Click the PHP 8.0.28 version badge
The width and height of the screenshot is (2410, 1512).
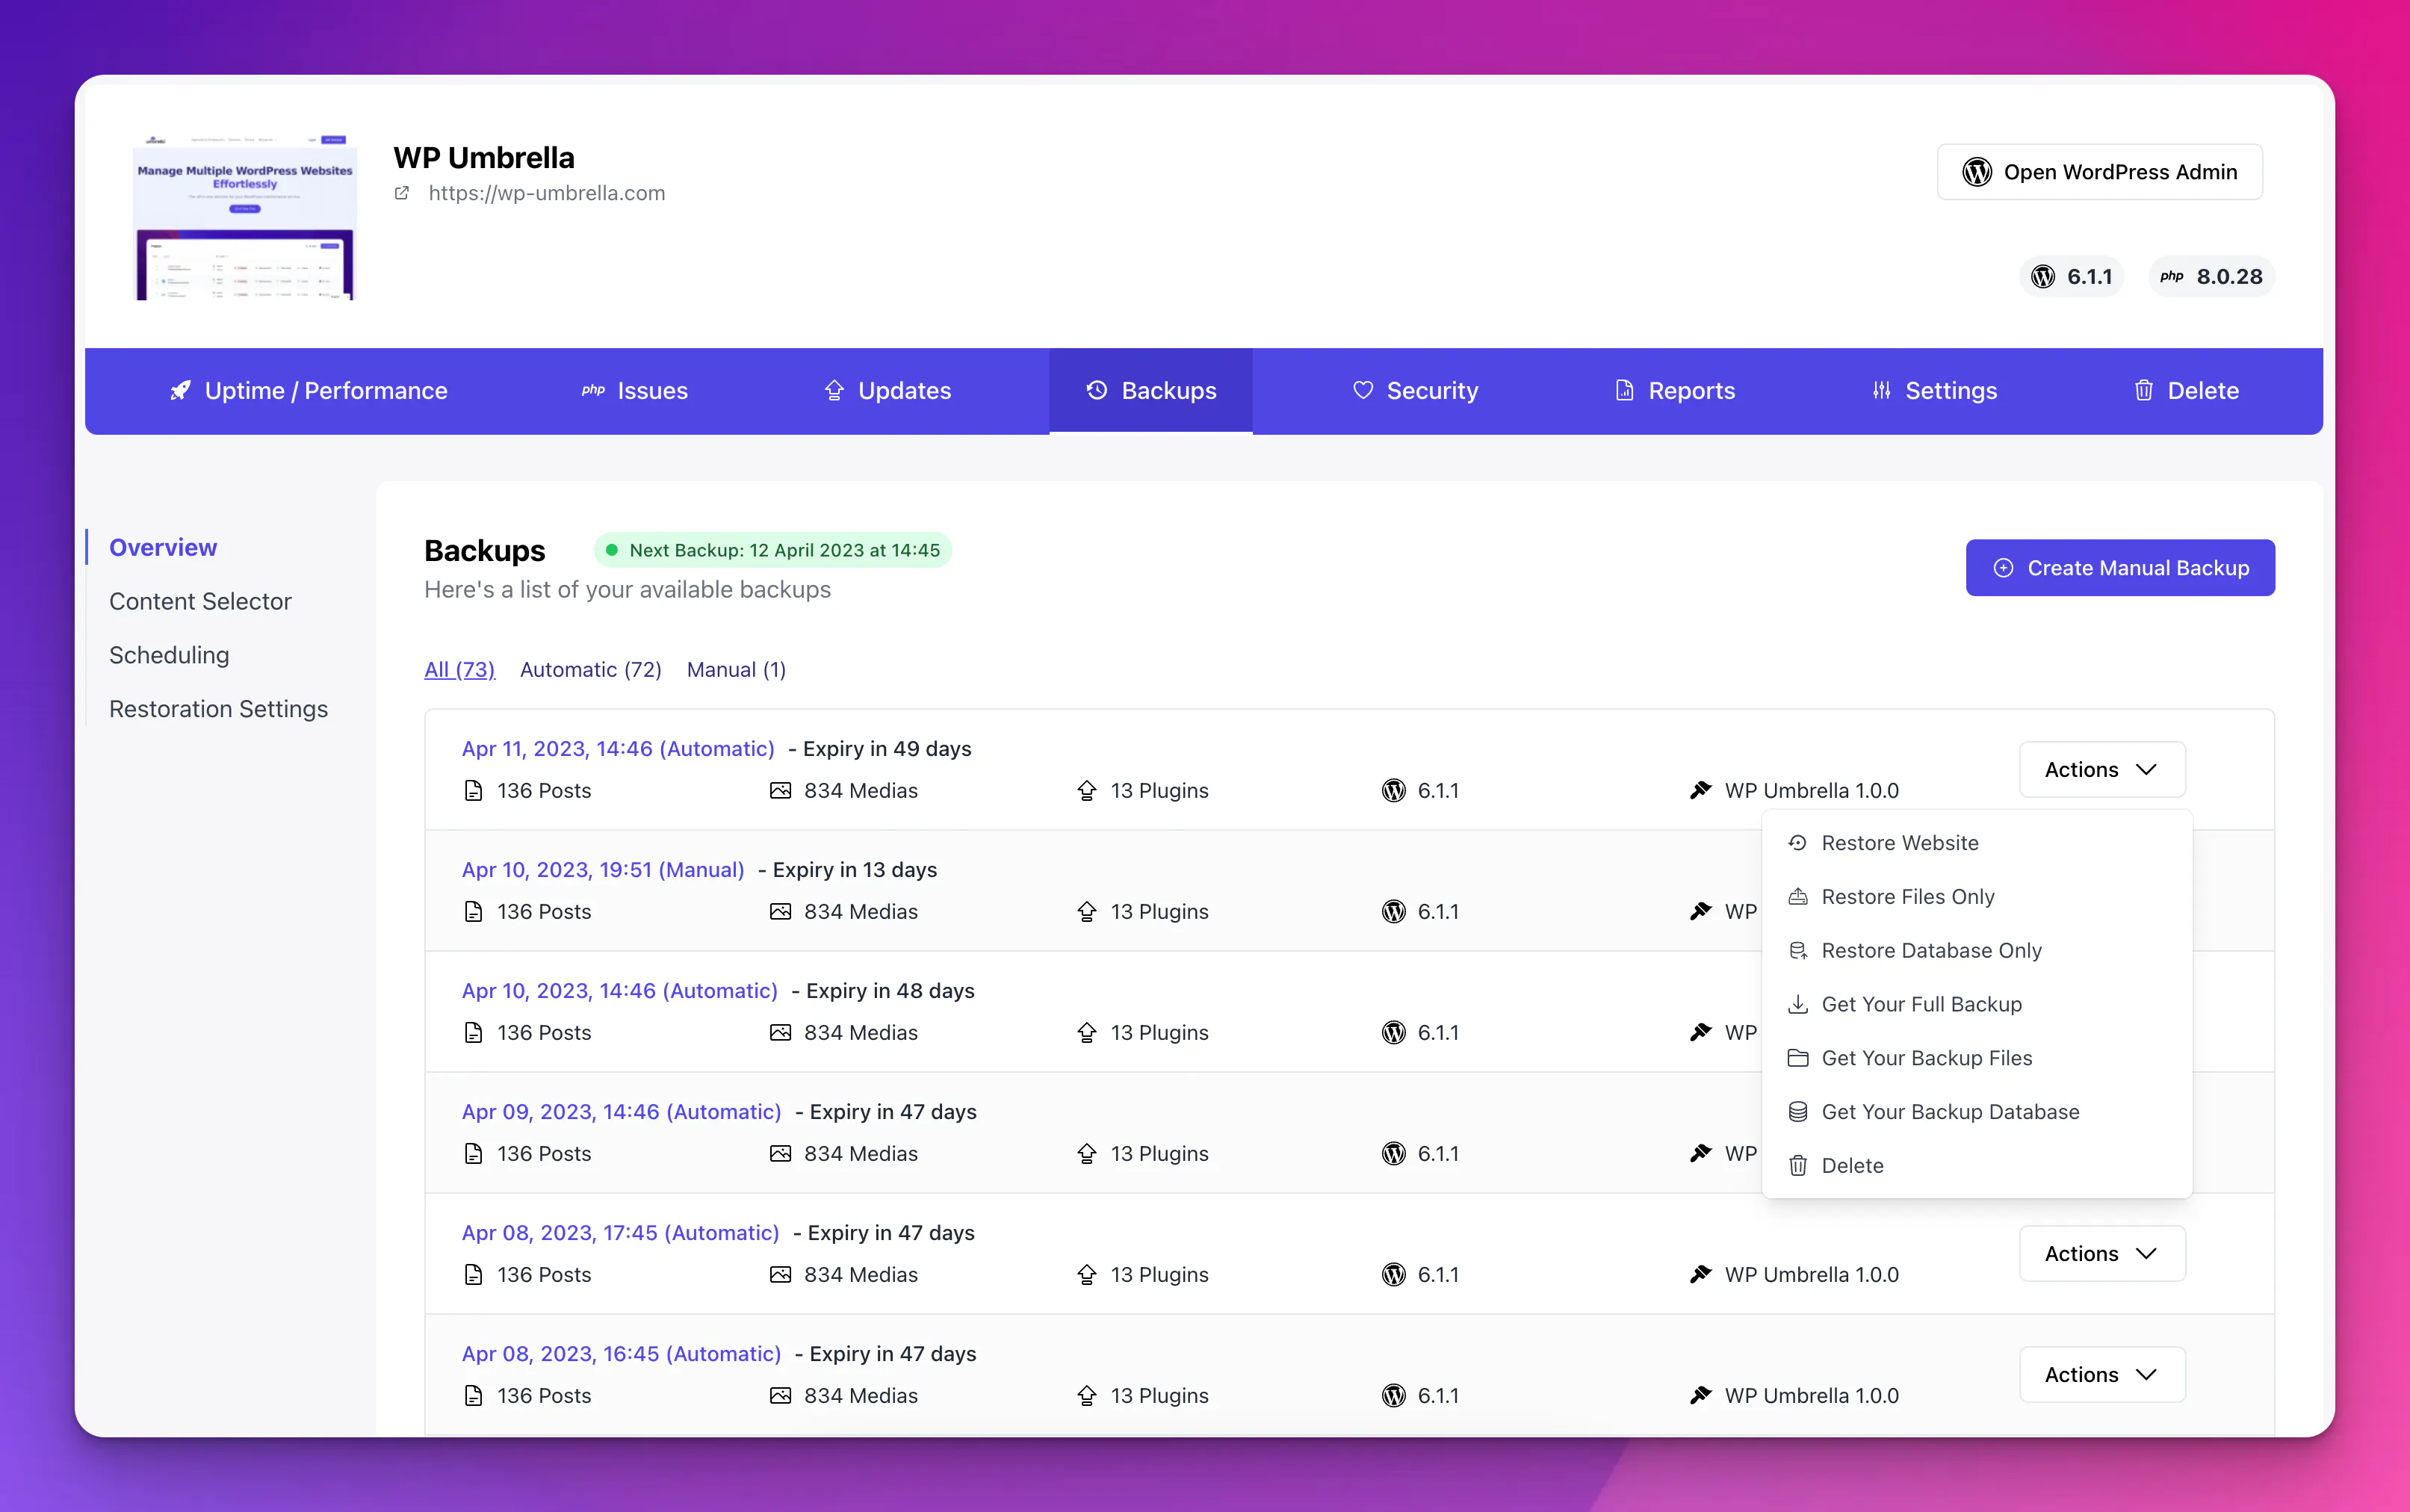tap(2211, 277)
